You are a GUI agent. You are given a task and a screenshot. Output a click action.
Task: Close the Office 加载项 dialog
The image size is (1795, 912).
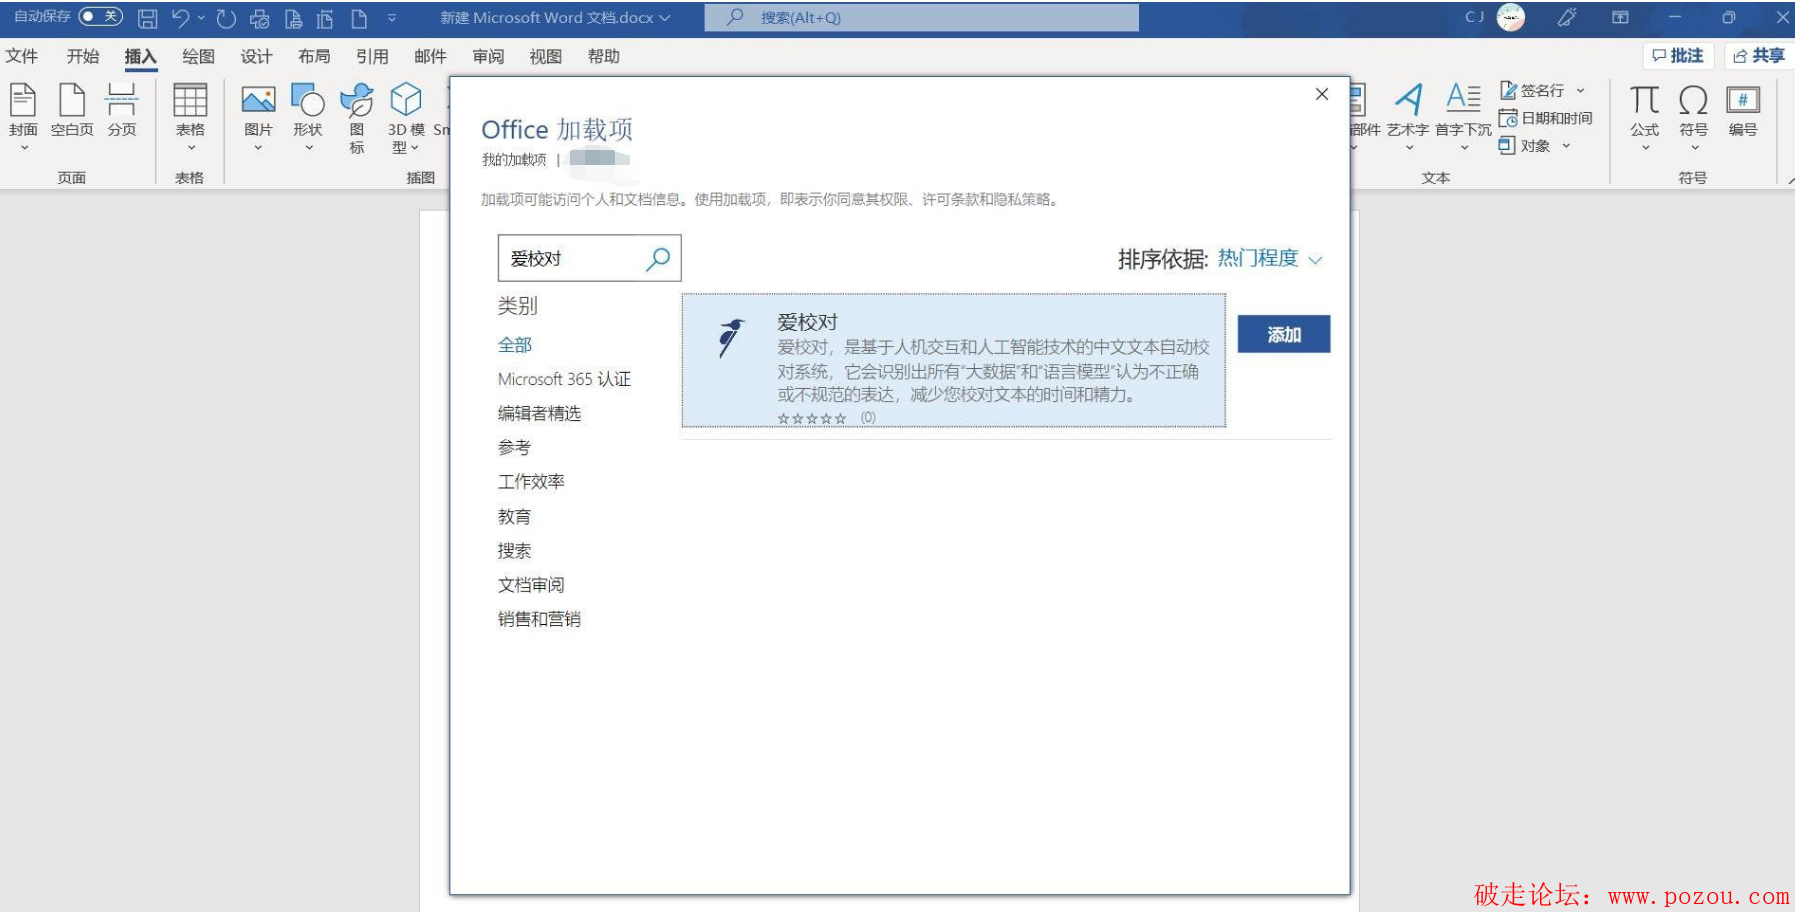pyautogui.click(x=1322, y=94)
